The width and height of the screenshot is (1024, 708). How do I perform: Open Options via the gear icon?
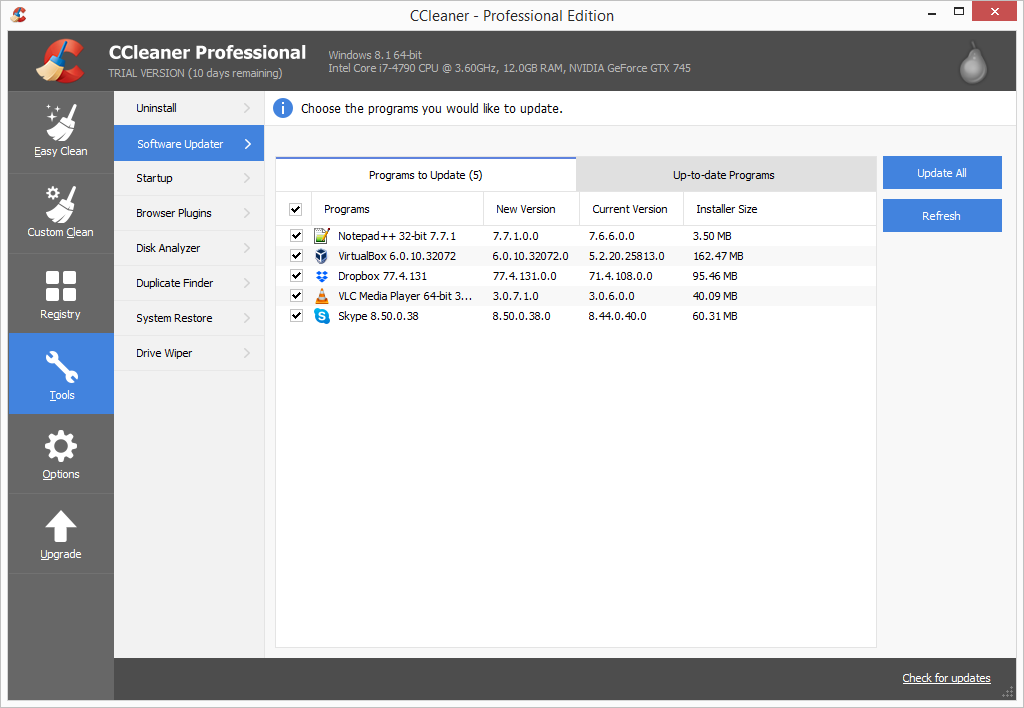(x=60, y=446)
